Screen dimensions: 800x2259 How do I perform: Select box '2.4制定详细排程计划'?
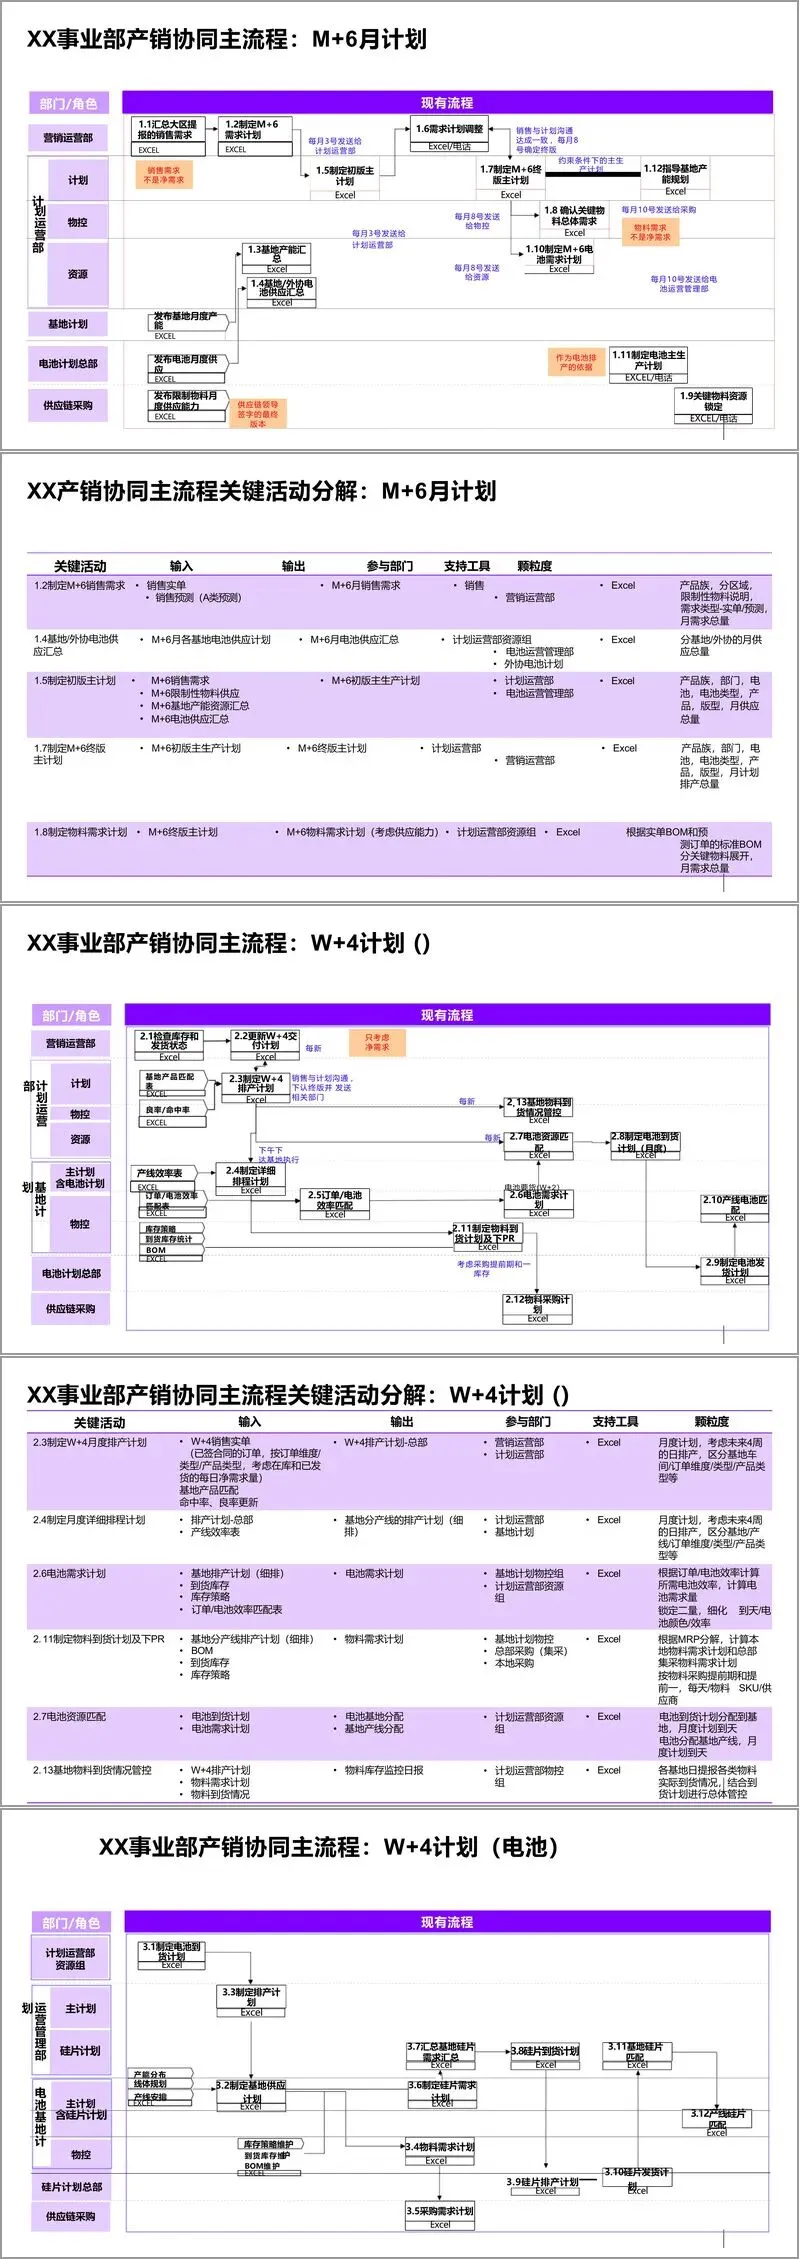click(250, 1179)
